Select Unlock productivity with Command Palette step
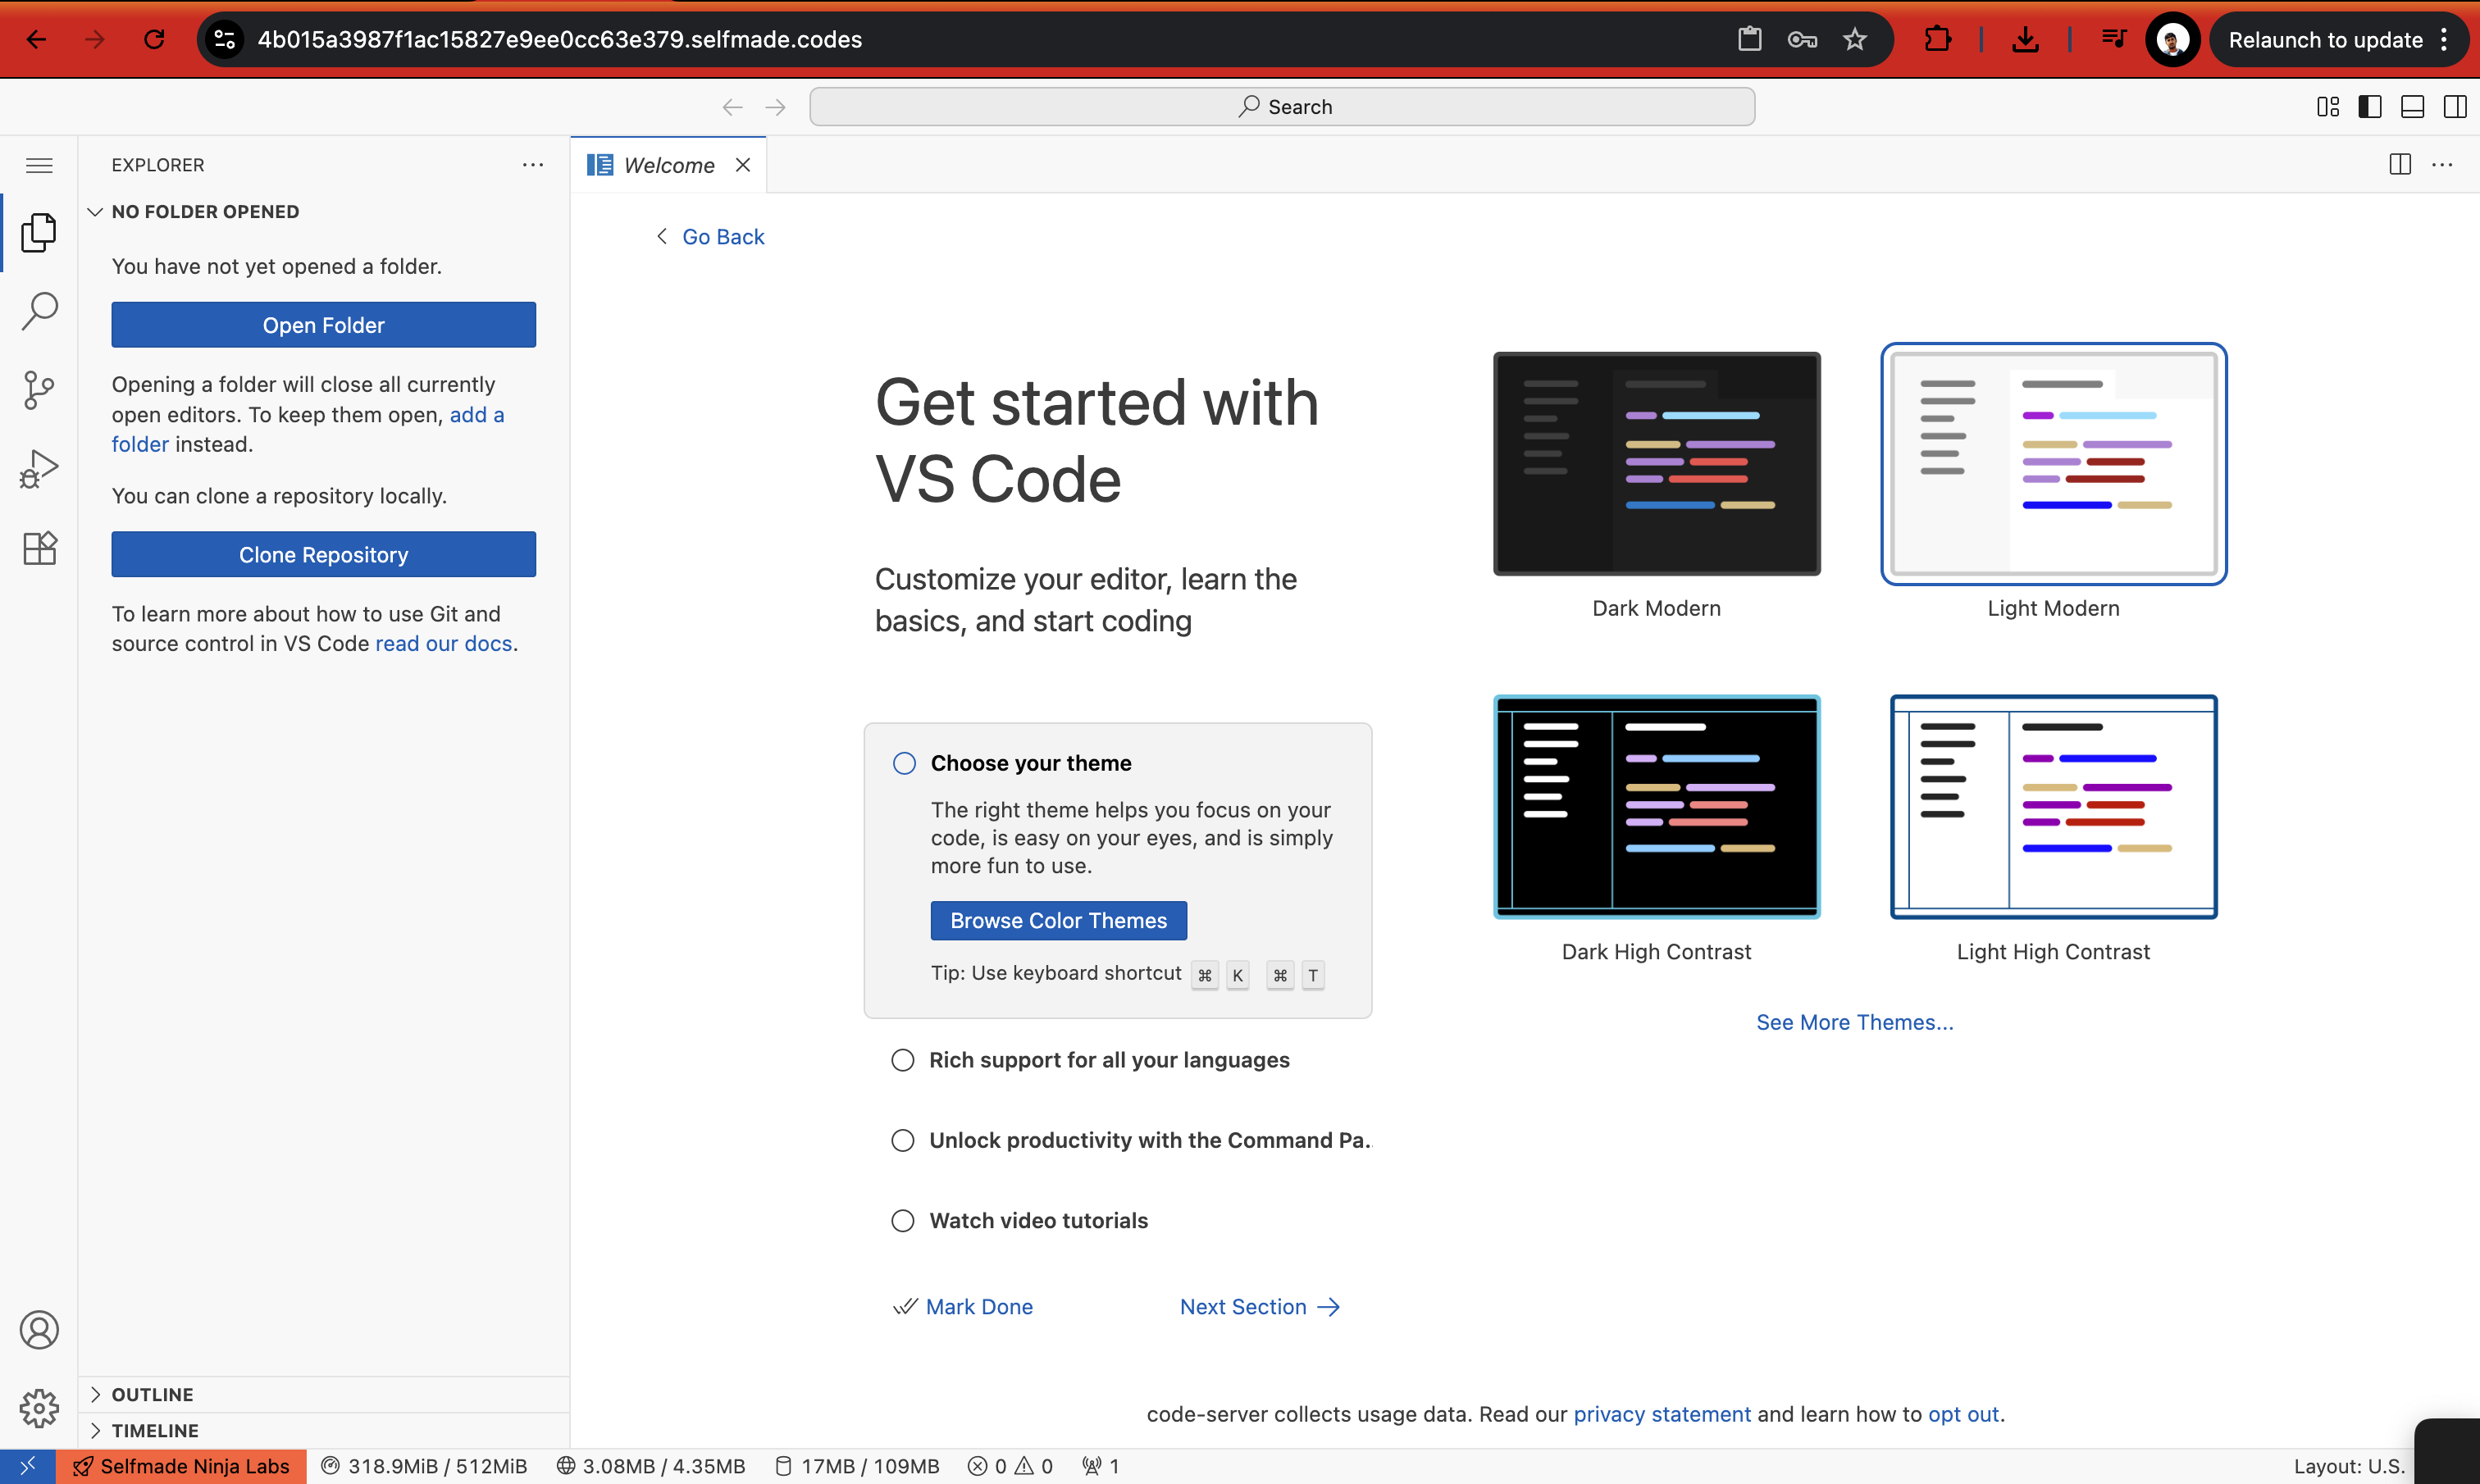Screen dimensions: 2480x1484 1131,1140
